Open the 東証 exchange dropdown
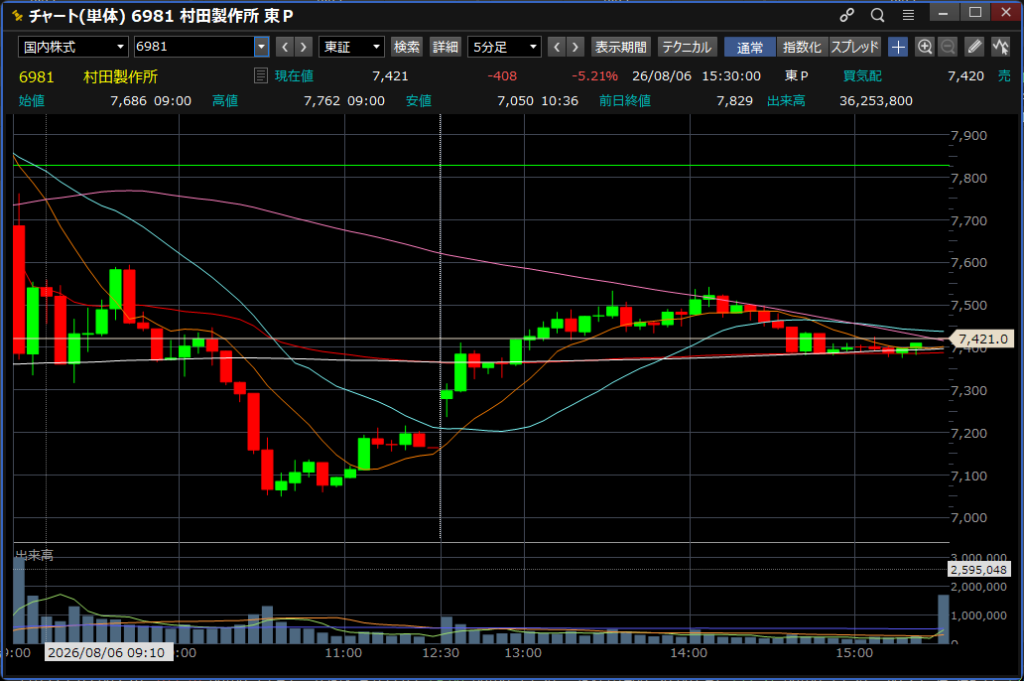This screenshot has height=681, width=1024. point(351,47)
